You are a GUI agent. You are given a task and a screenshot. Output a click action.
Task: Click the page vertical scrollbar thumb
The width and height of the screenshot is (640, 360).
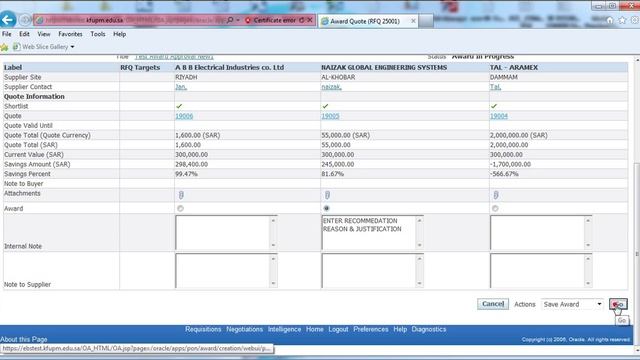click(x=636, y=253)
